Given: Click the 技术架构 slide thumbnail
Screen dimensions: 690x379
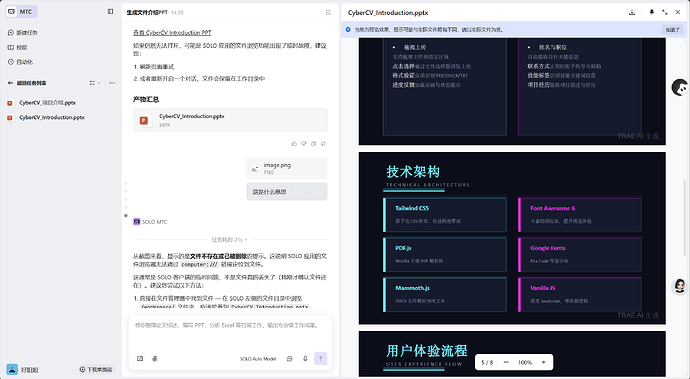Looking at the screenshot, I should [x=512, y=238].
